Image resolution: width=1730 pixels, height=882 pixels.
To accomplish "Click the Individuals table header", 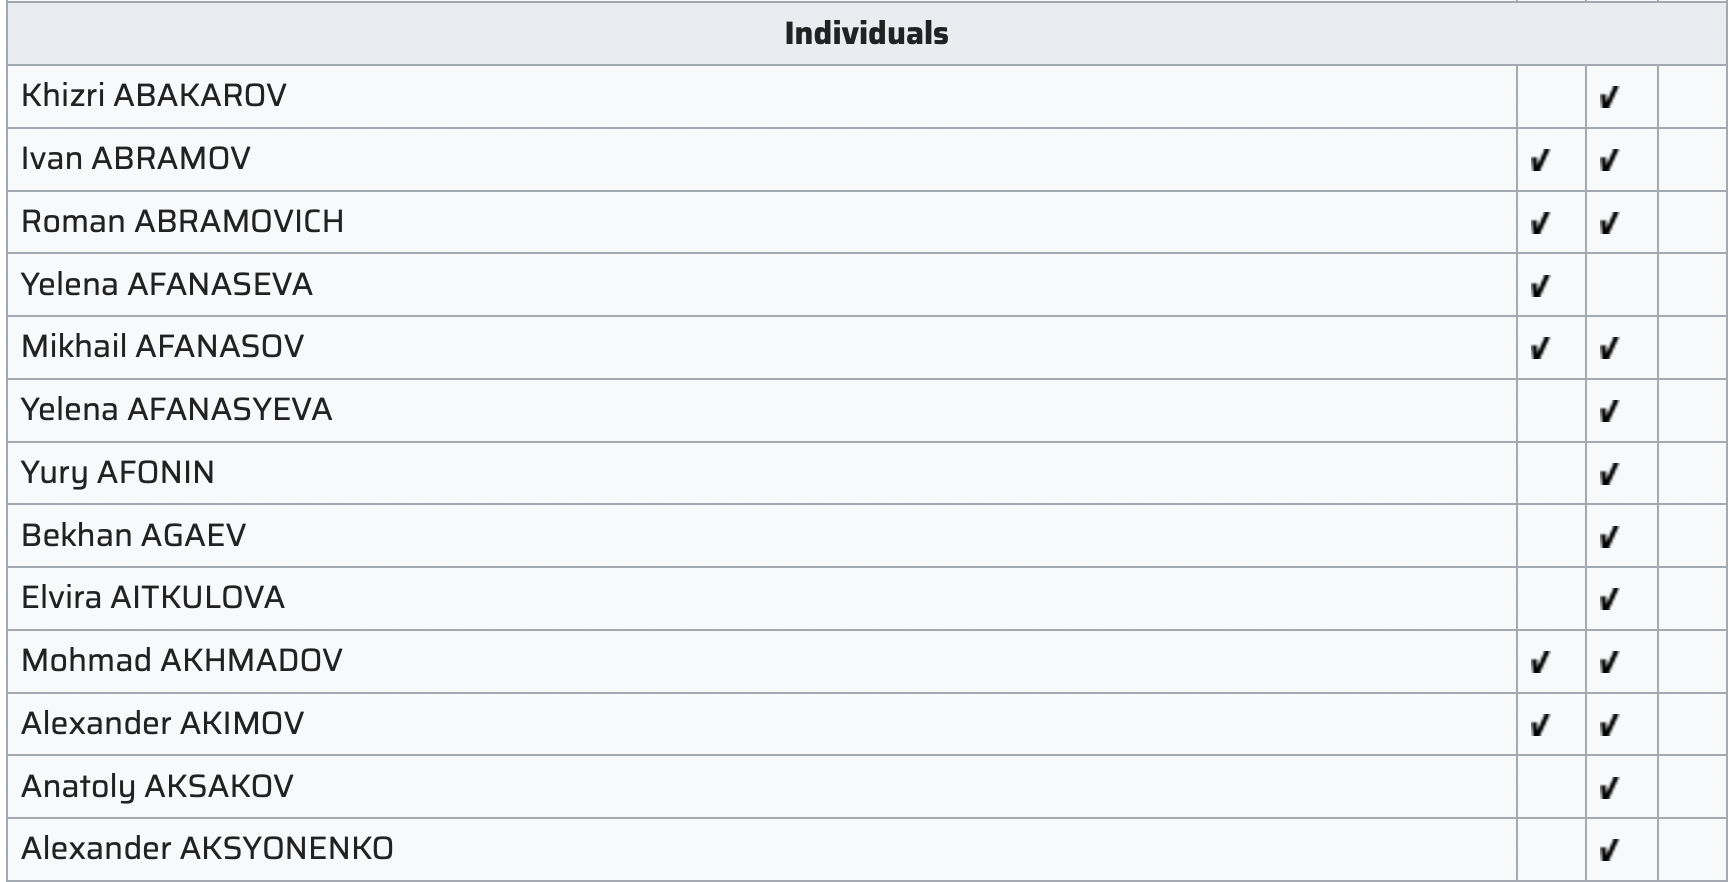I will point(866,34).
